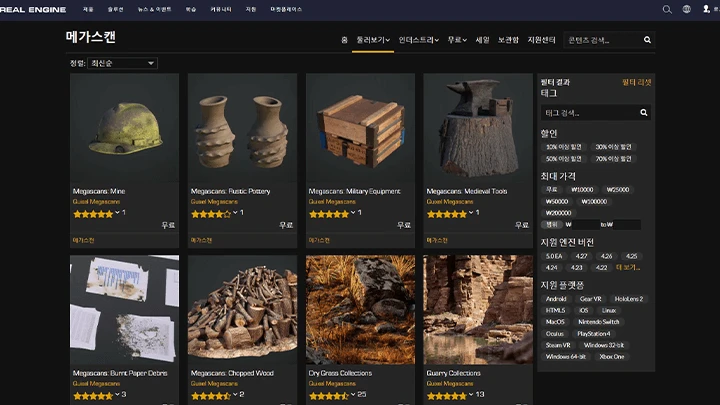The width and height of the screenshot is (720, 405).
Task: Click star rating of Megascans: Mine
Action: 93,214
